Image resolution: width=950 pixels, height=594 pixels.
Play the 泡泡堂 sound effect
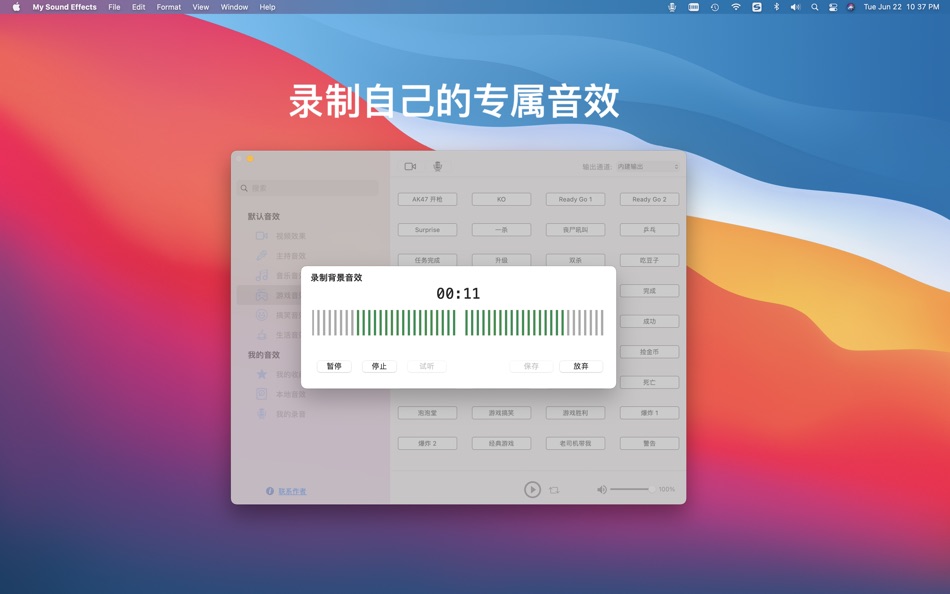point(427,413)
